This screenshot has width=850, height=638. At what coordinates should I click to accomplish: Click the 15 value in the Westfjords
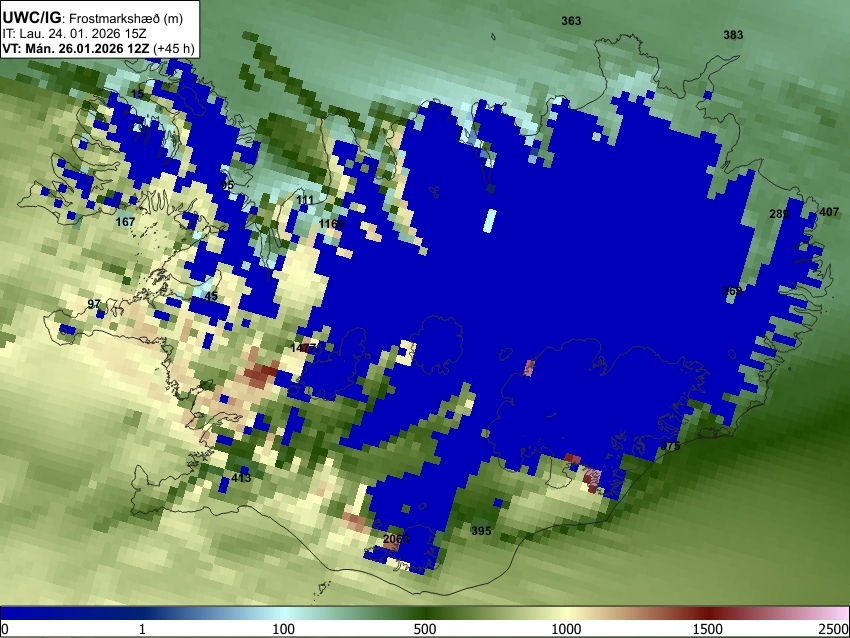point(138,94)
